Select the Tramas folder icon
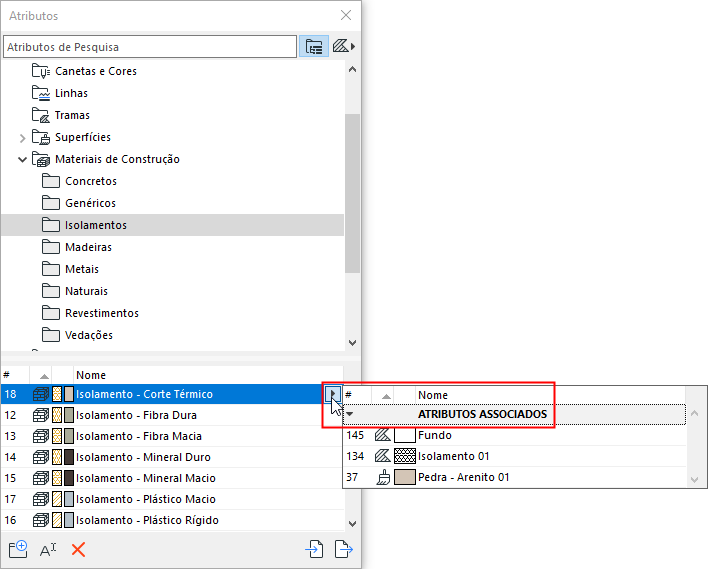This screenshot has width=708, height=569. tap(41, 115)
